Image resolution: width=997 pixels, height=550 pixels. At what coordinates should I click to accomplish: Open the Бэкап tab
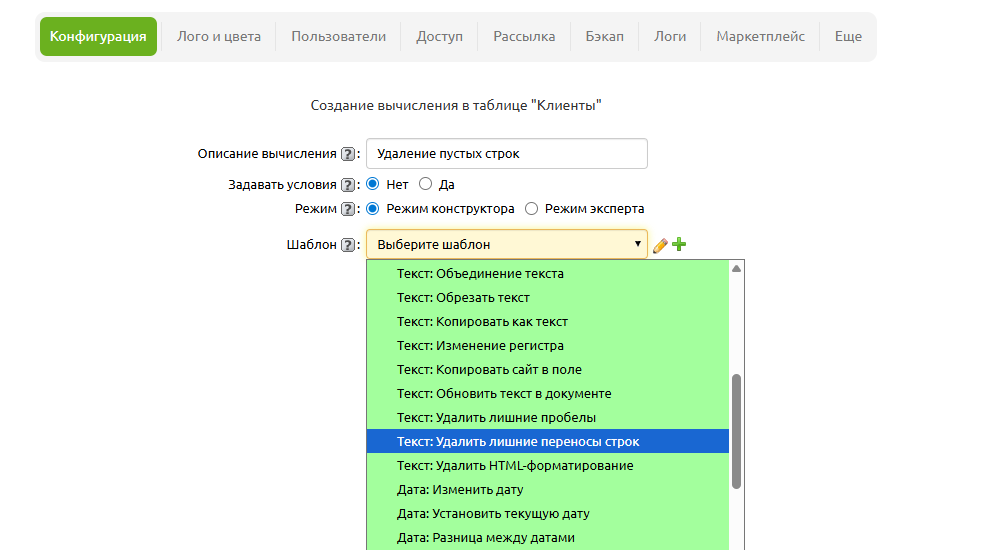[604, 37]
